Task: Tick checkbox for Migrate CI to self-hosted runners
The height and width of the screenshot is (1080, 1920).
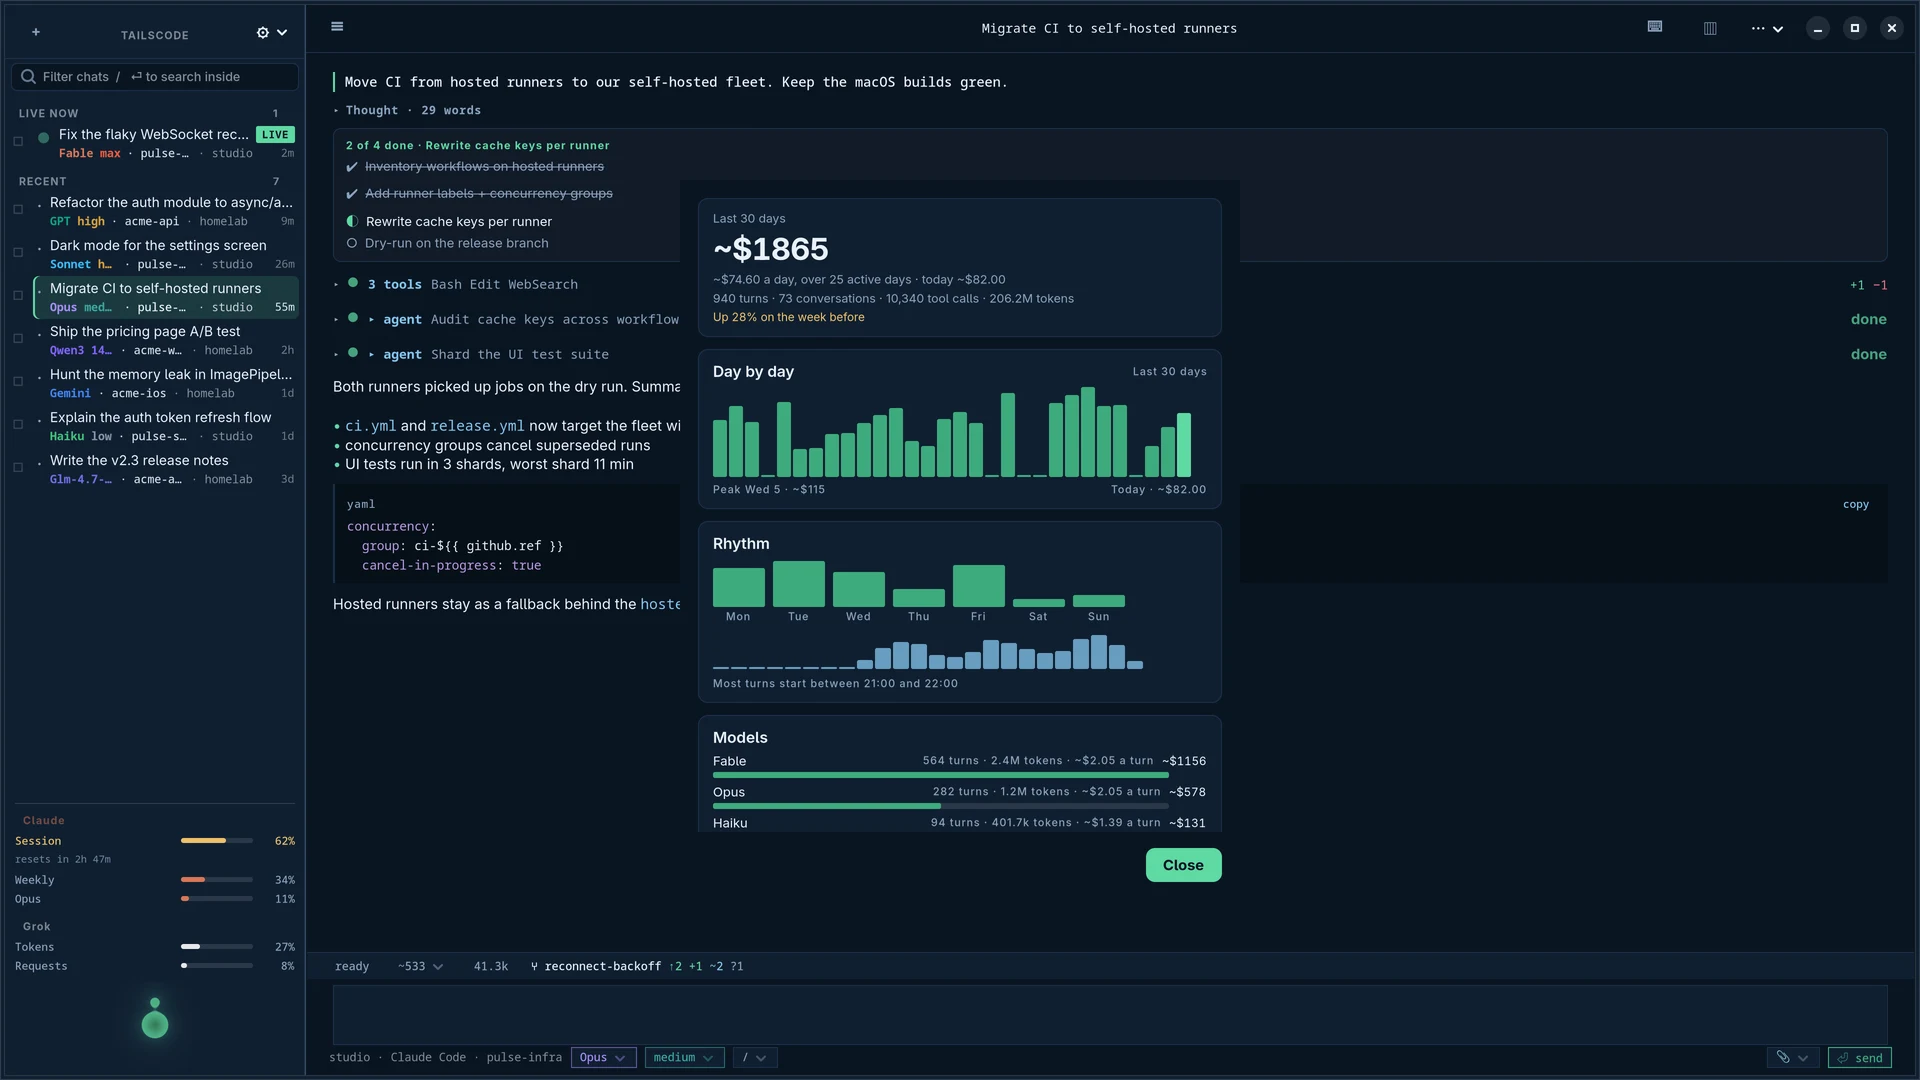Action: tap(18, 295)
